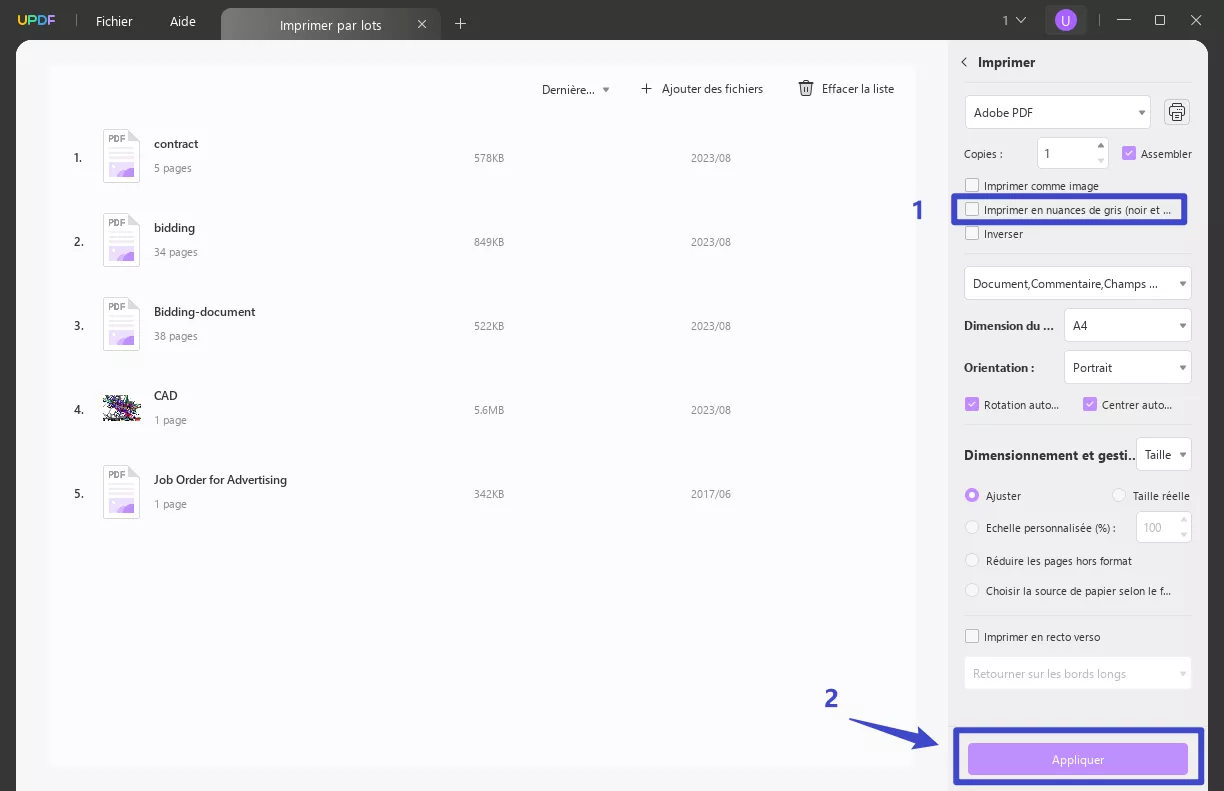Viewport: 1224px width, 791px height.
Task: Open the Aide menu
Action: pyautogui.click(x=183, y=22)
